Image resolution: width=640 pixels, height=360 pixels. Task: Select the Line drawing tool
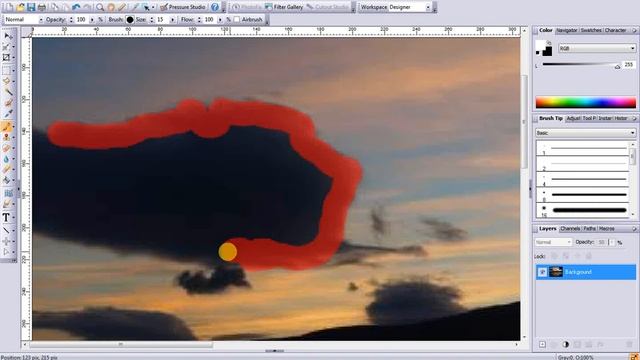(7, 231)
